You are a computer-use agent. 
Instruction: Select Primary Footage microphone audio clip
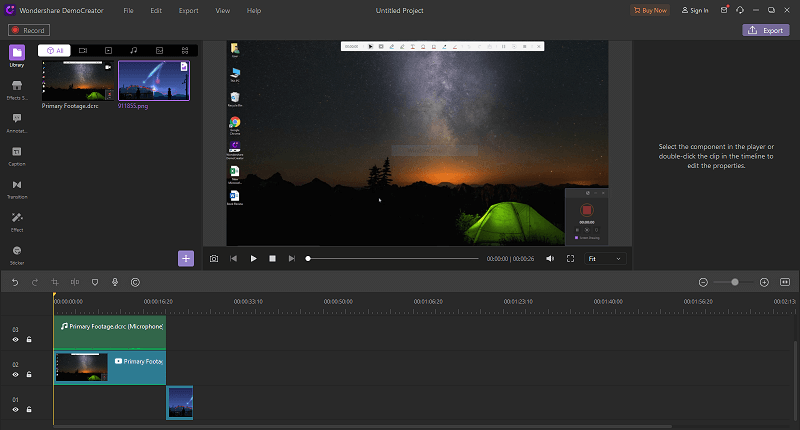(110, 333)
